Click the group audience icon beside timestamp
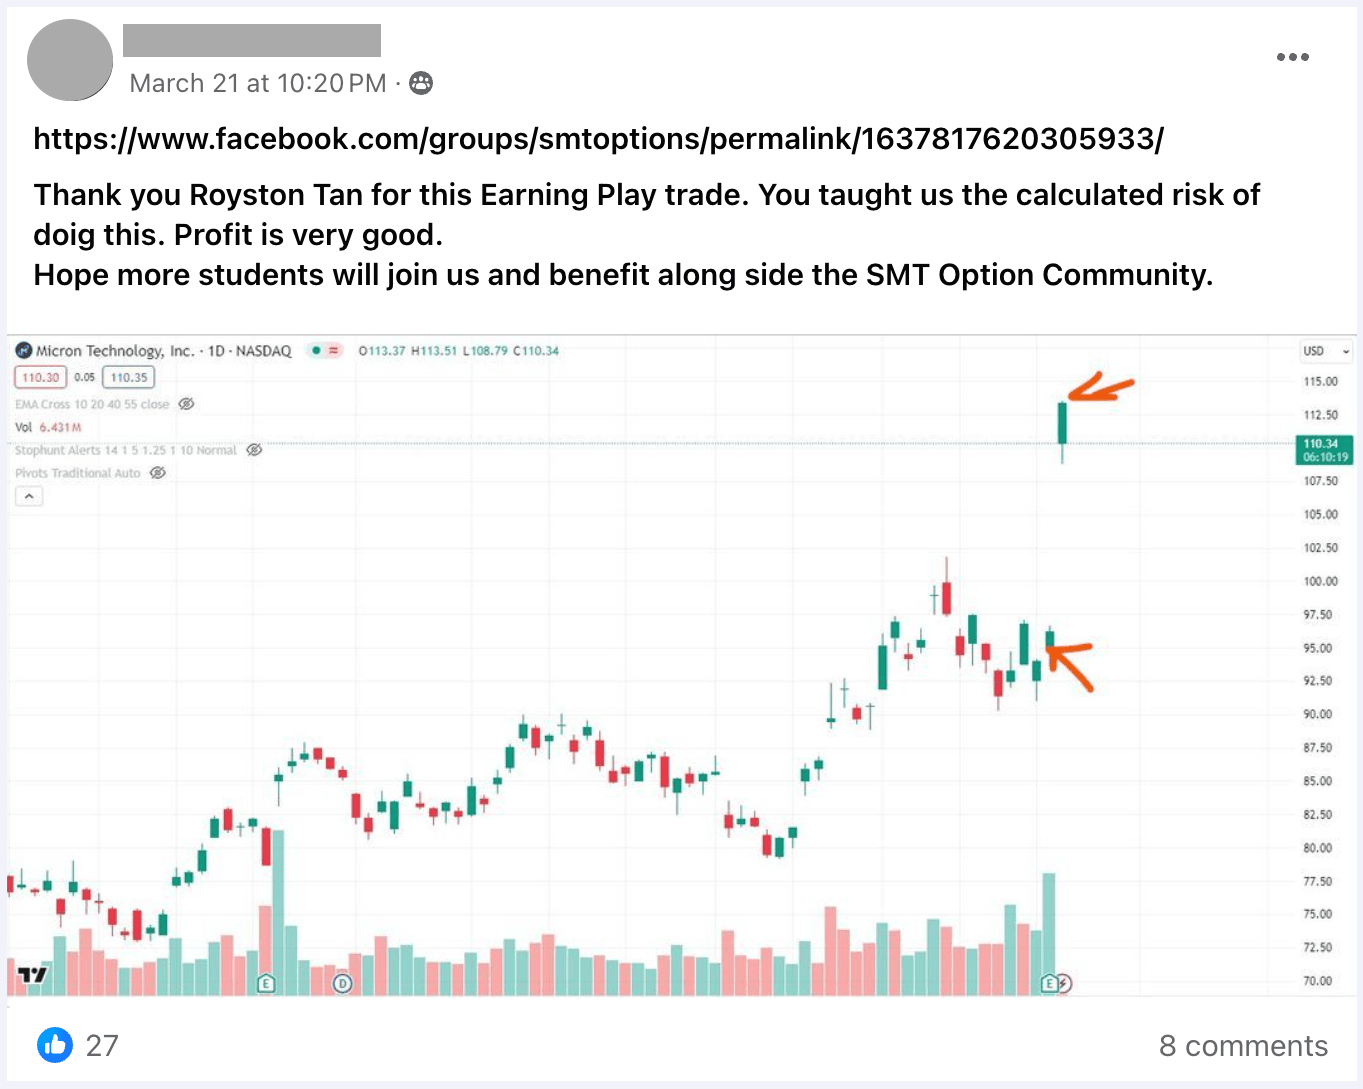 pyautogui.click(x=421, y=83)
